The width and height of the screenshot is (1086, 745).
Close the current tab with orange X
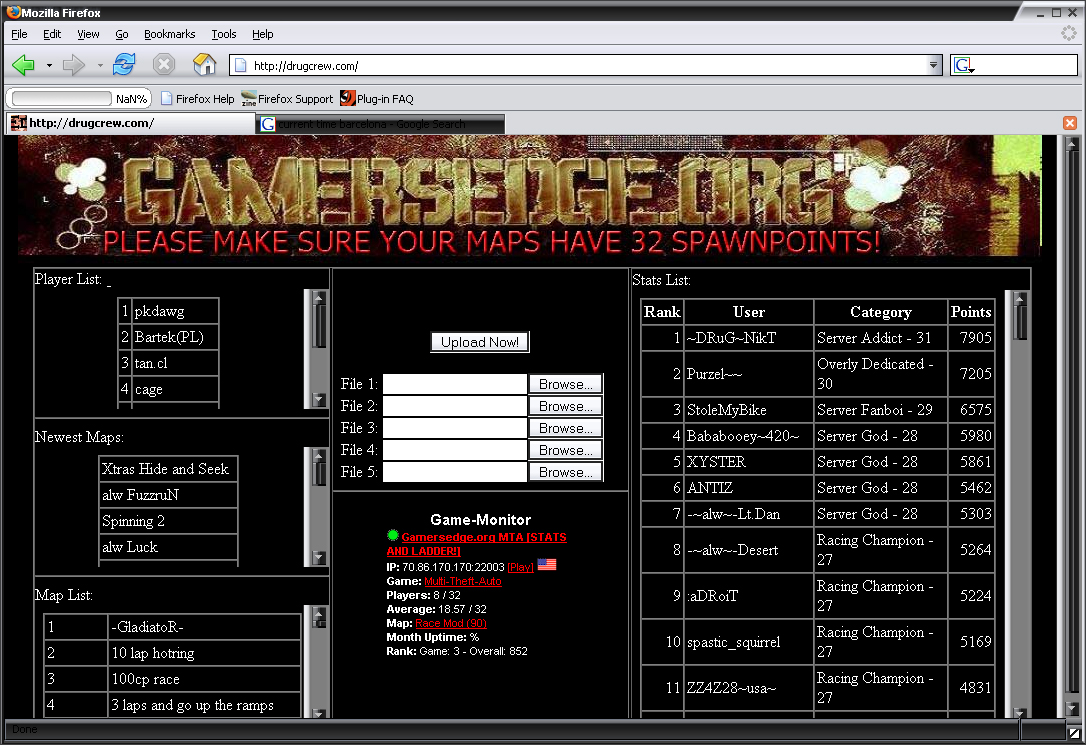(1069, 123)
